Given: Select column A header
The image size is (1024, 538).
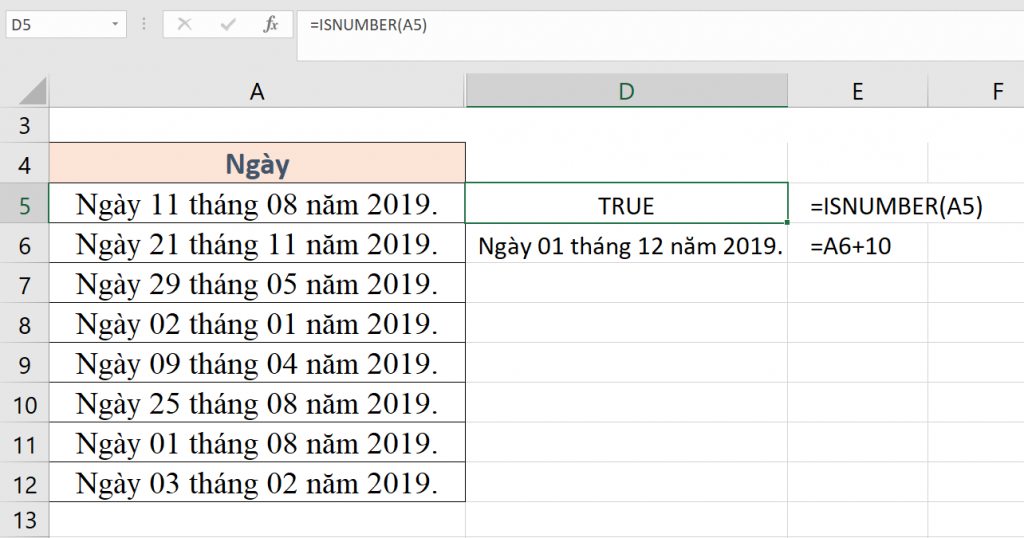Looking at the screenshot, I should coord(257,92).
